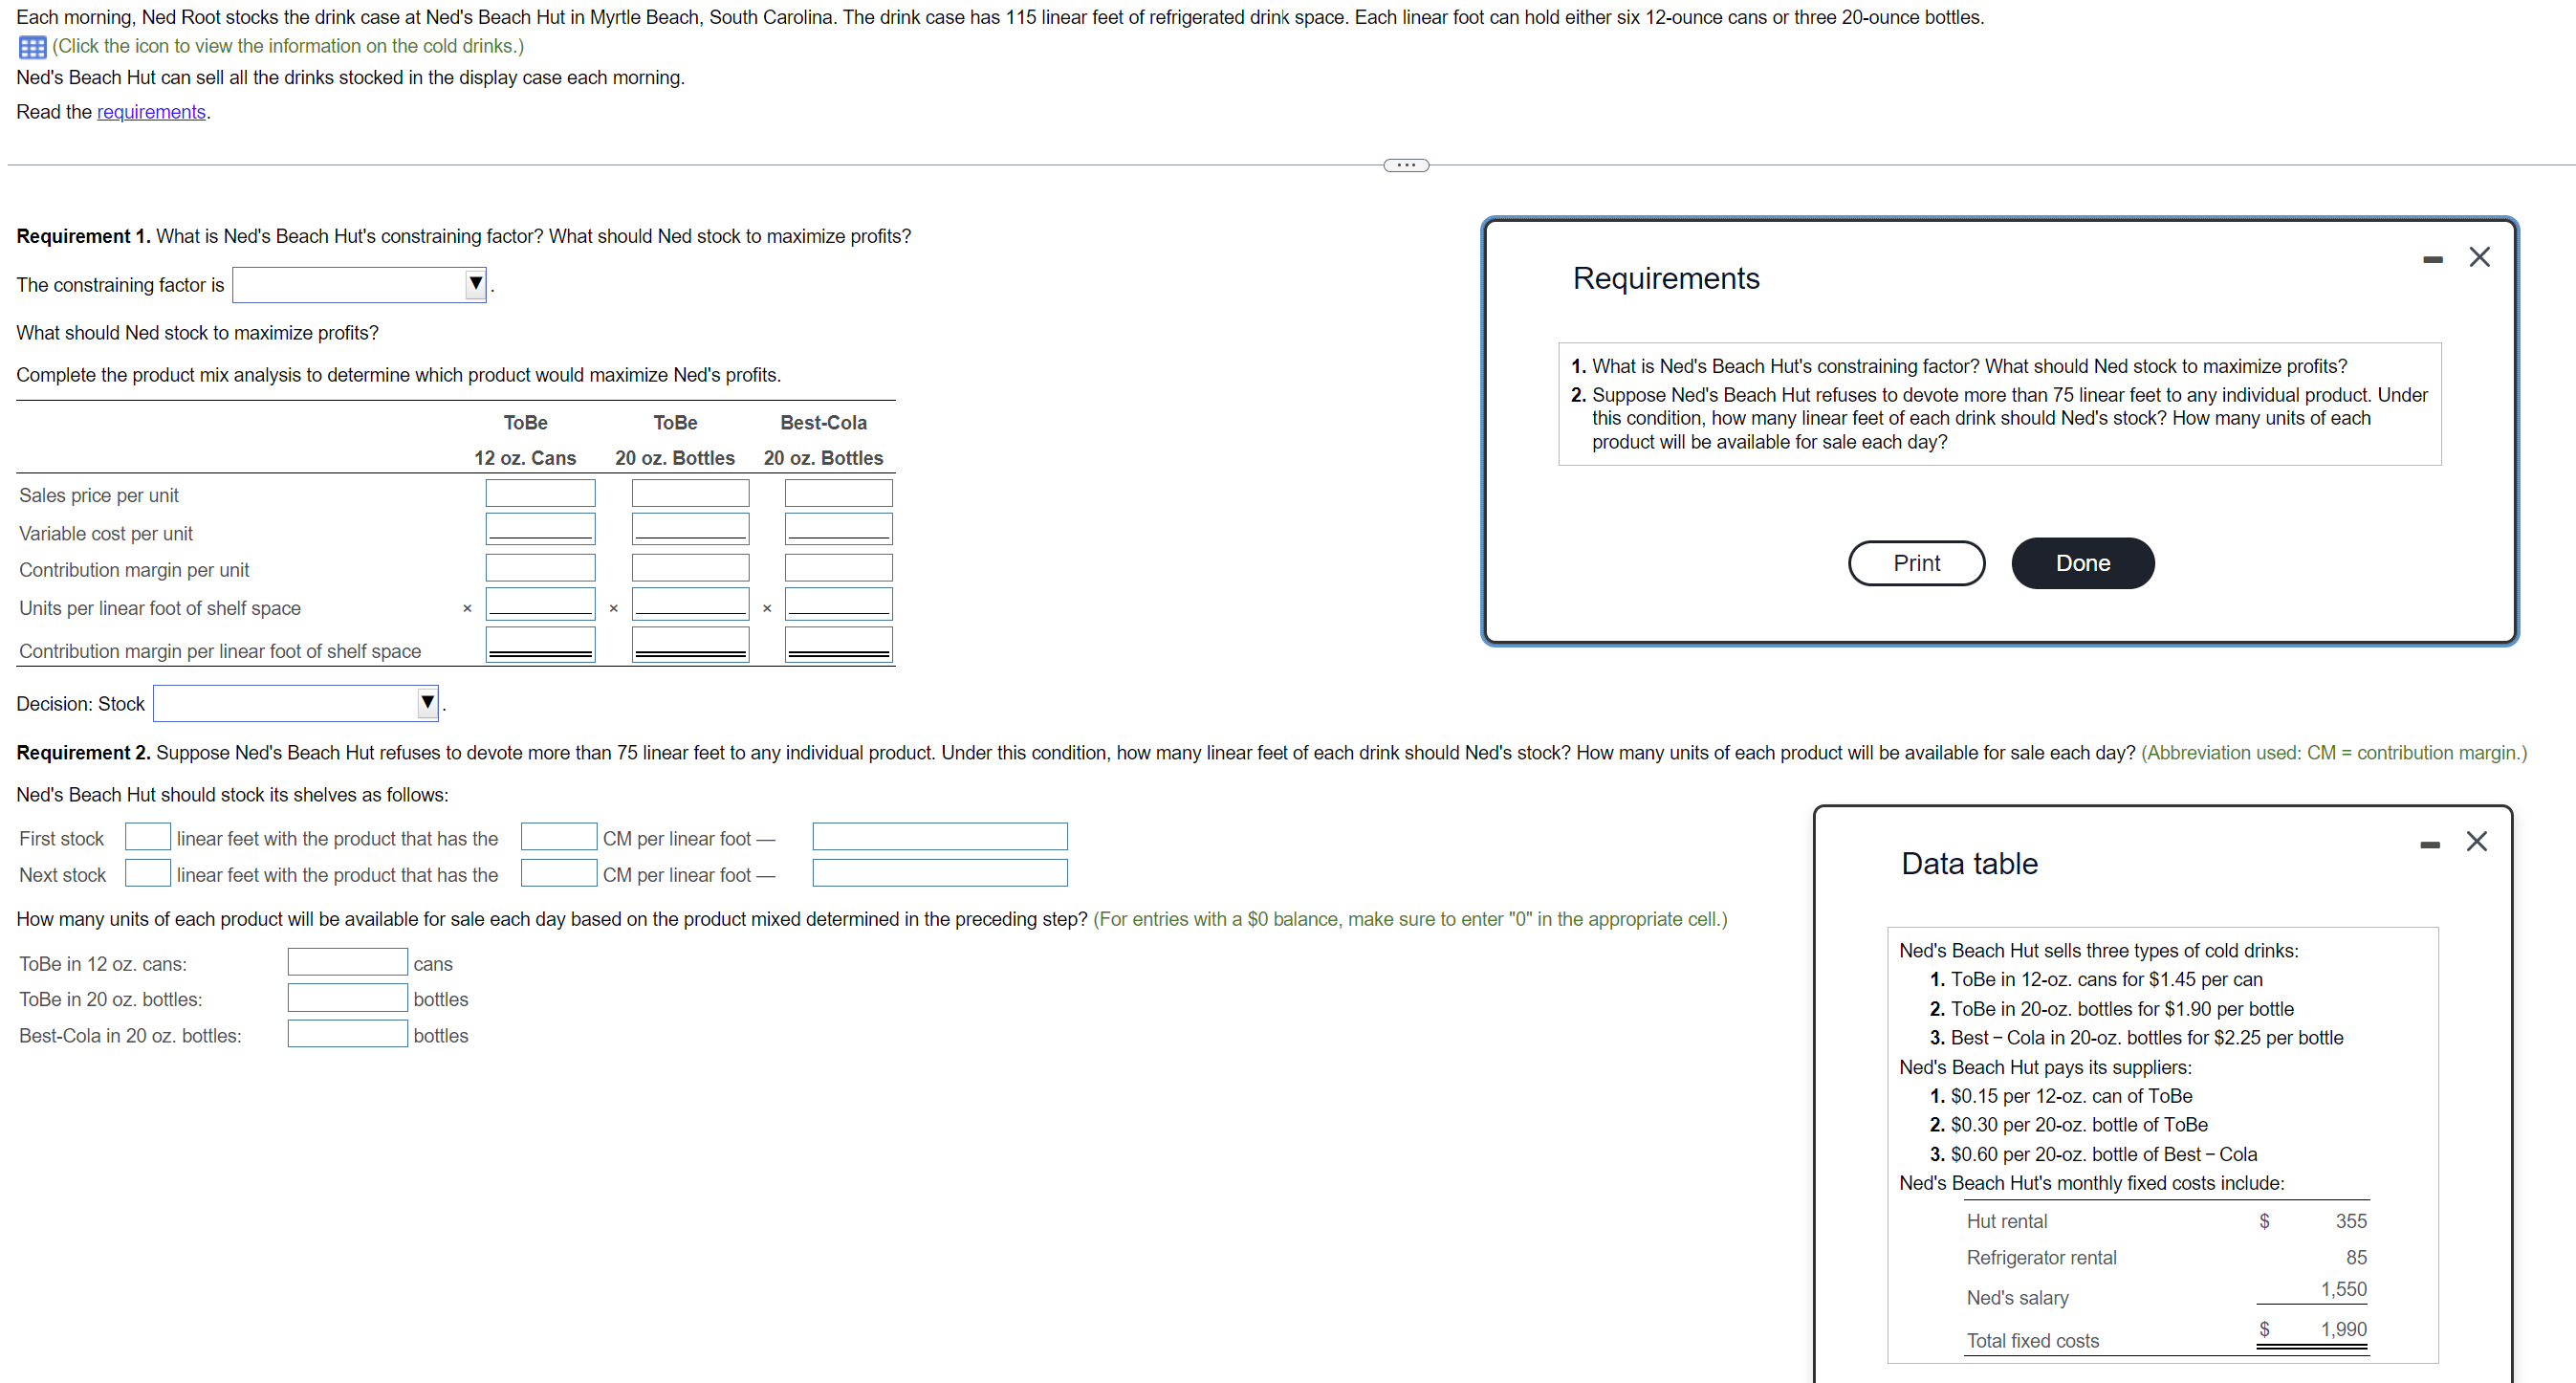Open the constraining factor dropdown
The width and height of the screenshot is (2576, 1383).
click(x=359, y=285)
